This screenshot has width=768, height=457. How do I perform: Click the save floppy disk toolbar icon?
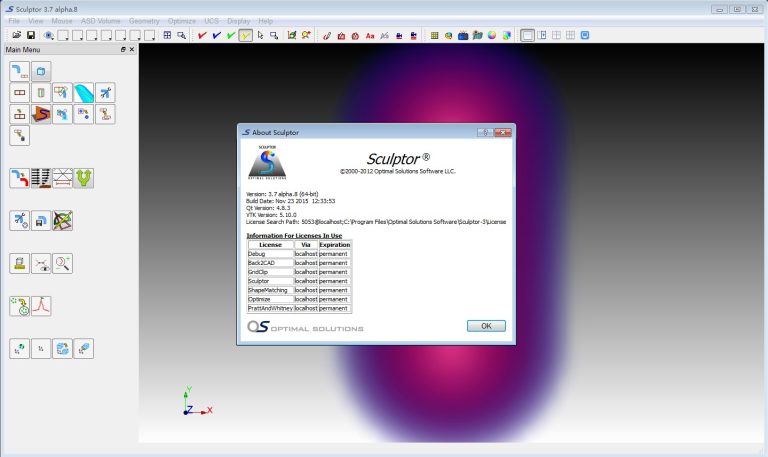tap(31, 35)
